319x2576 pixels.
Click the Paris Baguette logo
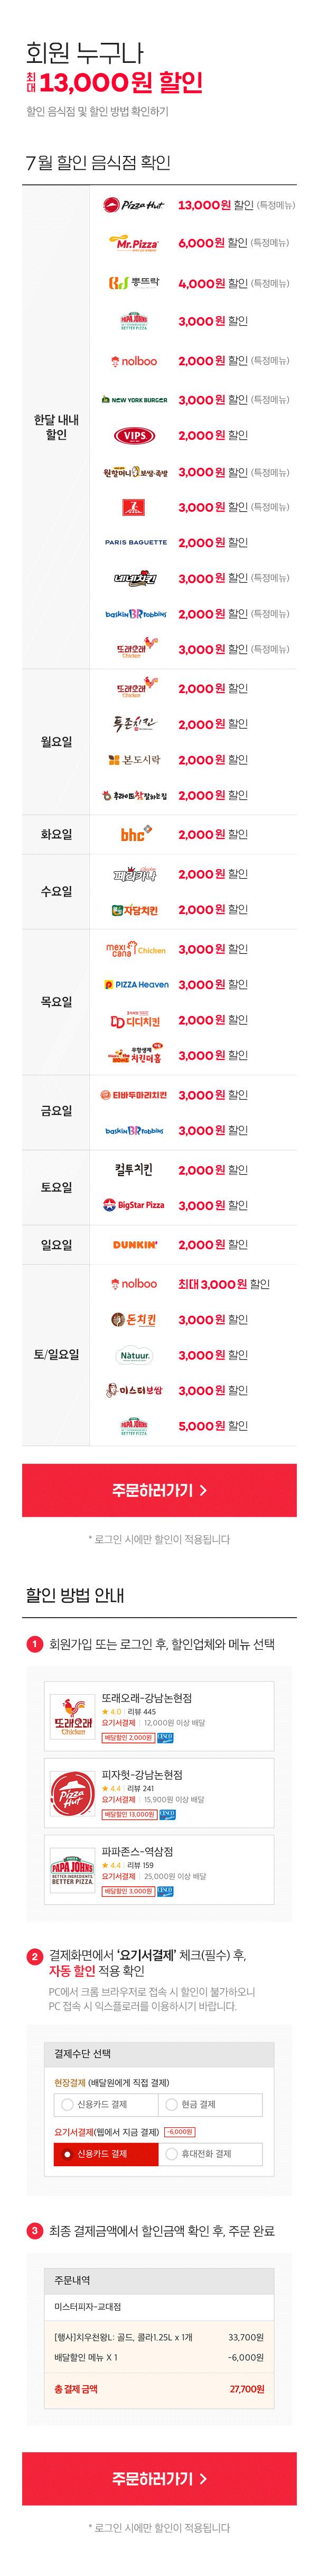coord(135,542)
